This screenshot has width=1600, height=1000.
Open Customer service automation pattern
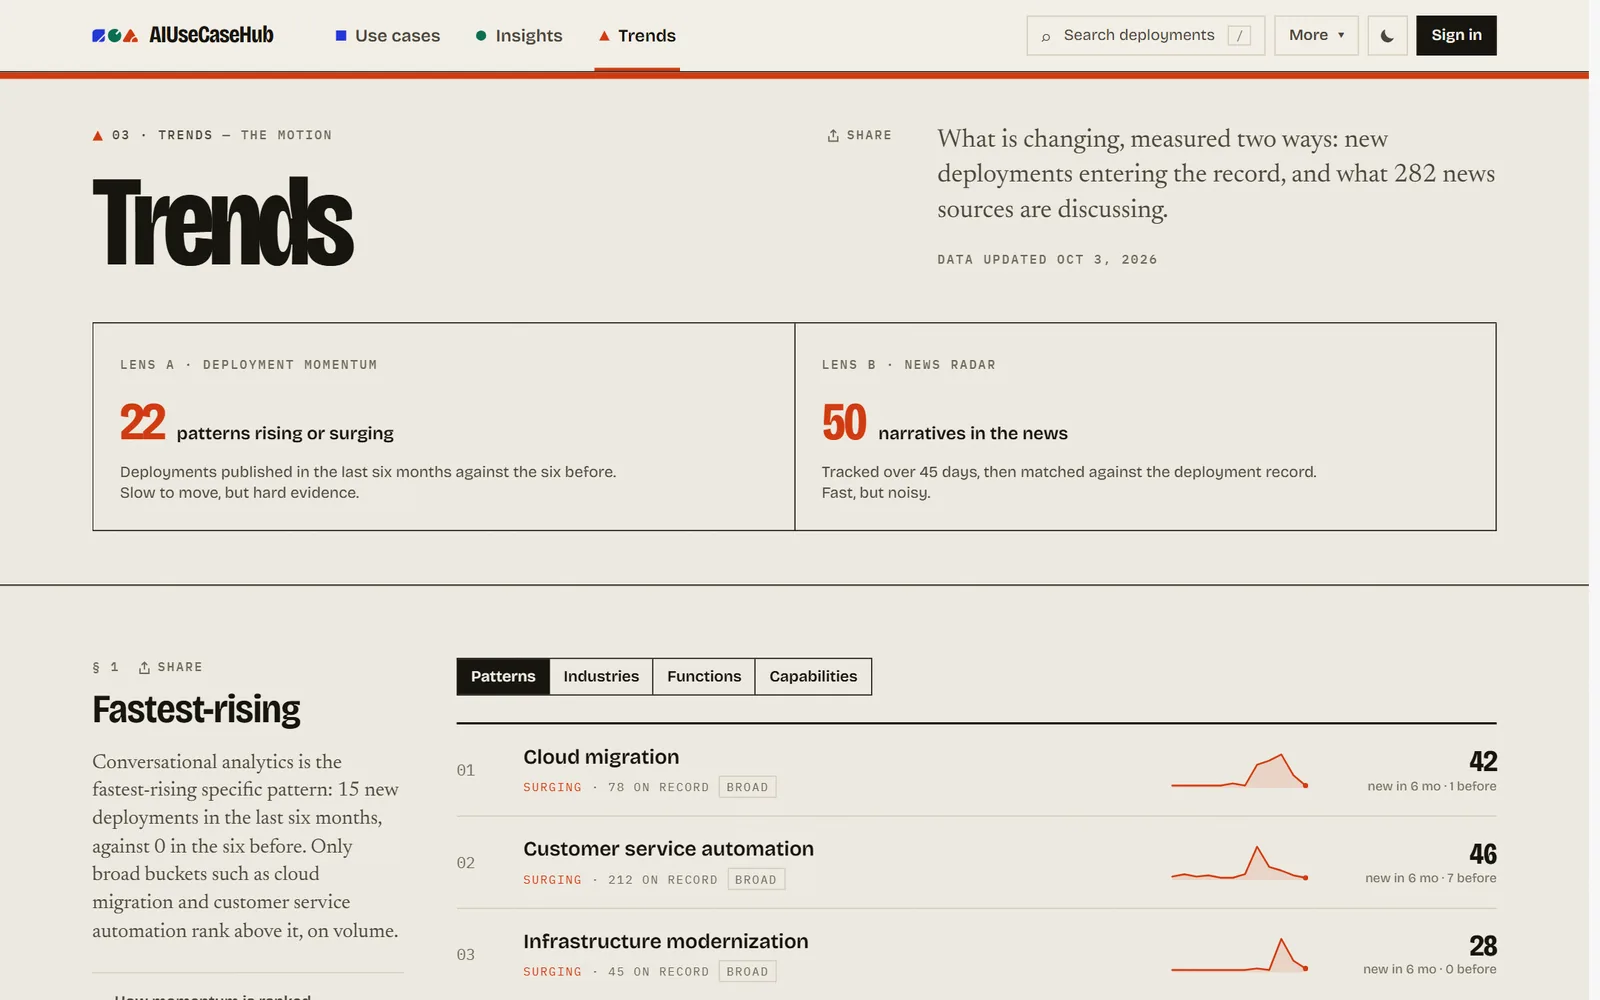[x=668, y=849]
